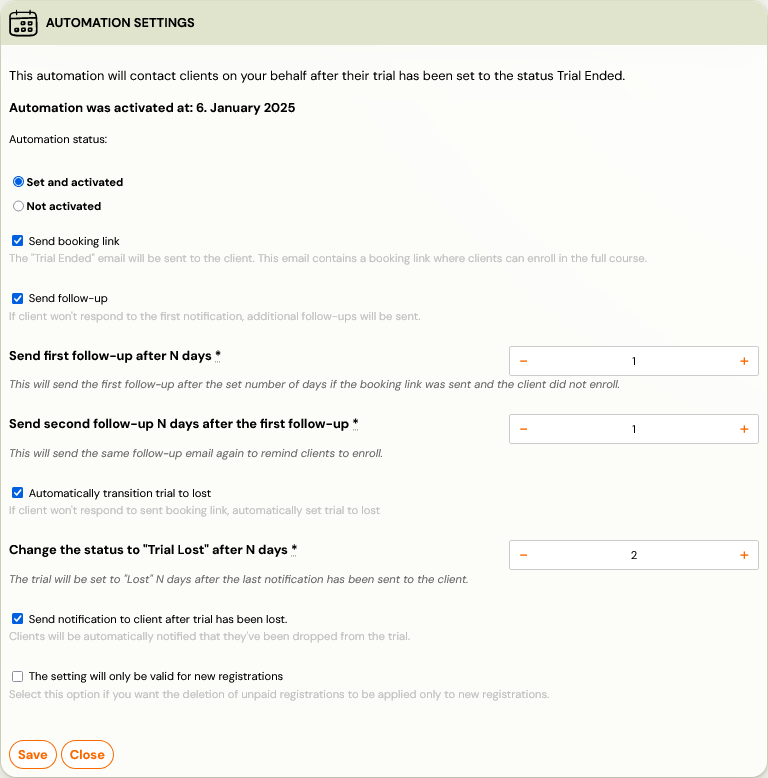Select the 'Set and activated' radio option

18,182
